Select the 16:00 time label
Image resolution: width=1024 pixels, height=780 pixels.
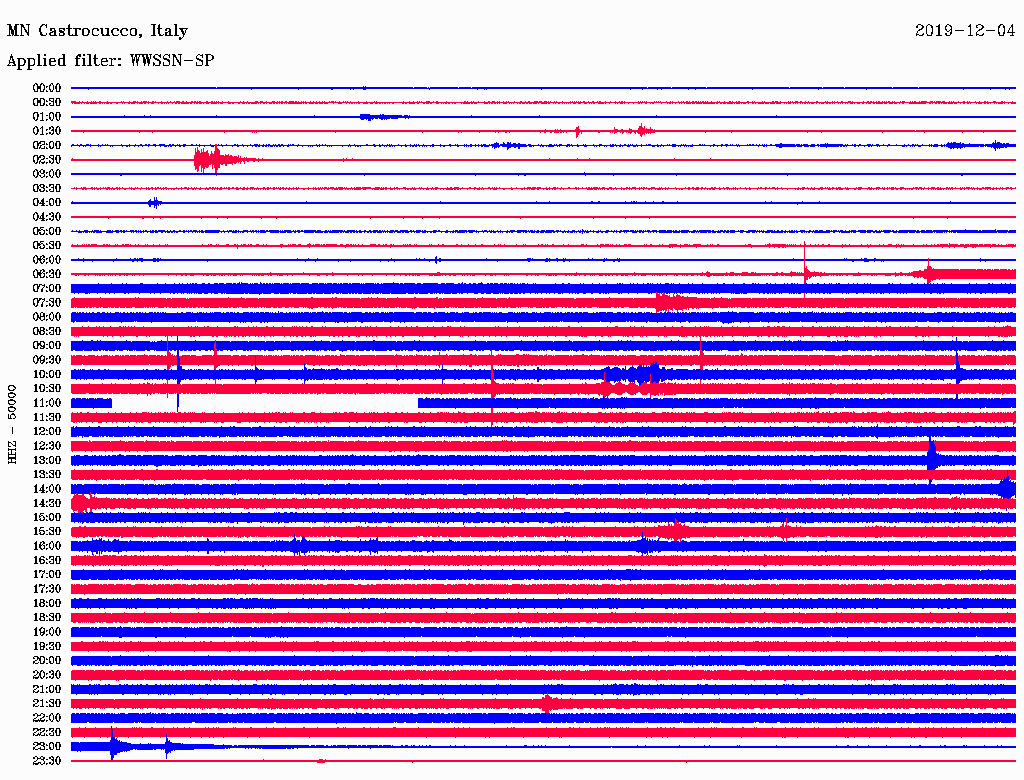tap(47, 546)
